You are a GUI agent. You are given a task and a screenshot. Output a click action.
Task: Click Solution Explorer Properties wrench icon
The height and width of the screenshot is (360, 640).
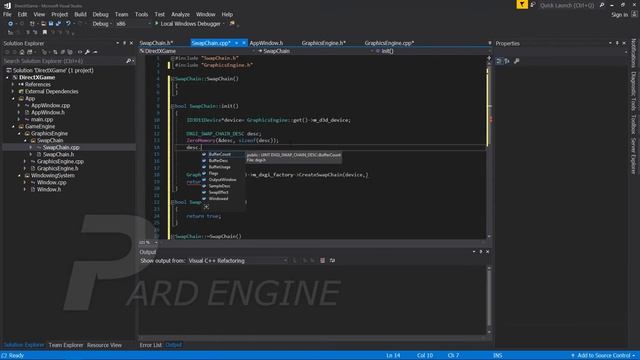pos(87,52)
